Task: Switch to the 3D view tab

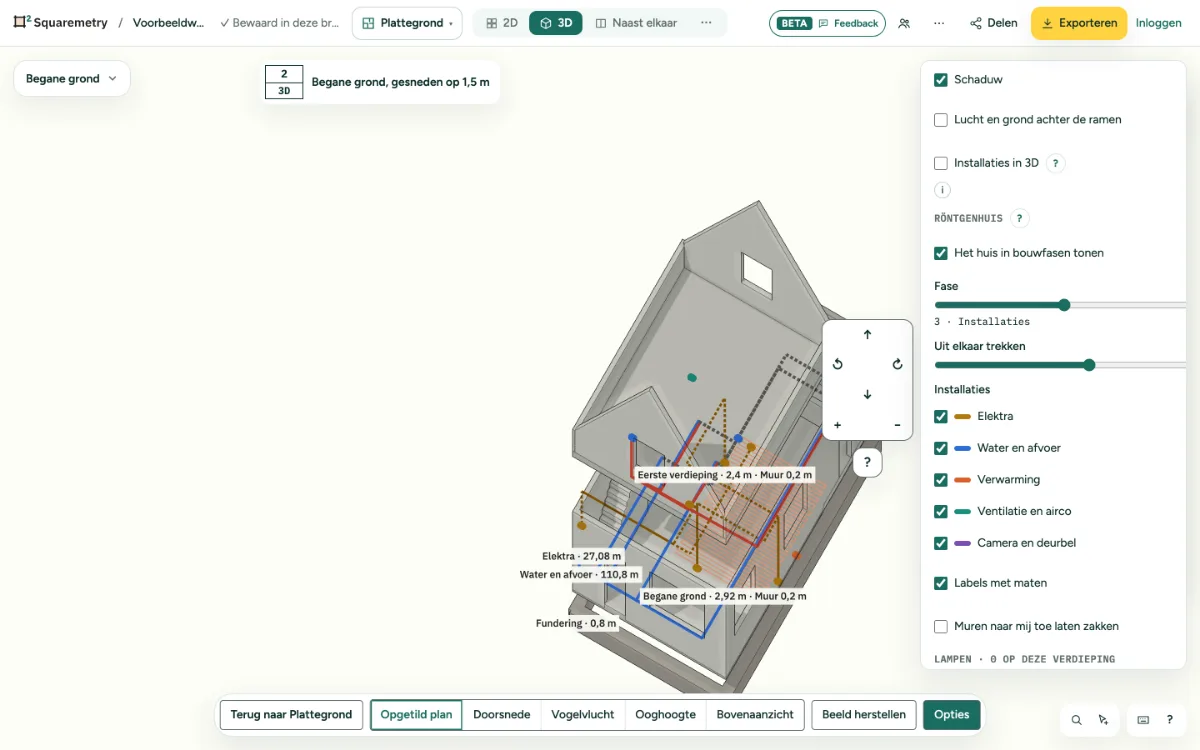Action: tap(556, 23)
